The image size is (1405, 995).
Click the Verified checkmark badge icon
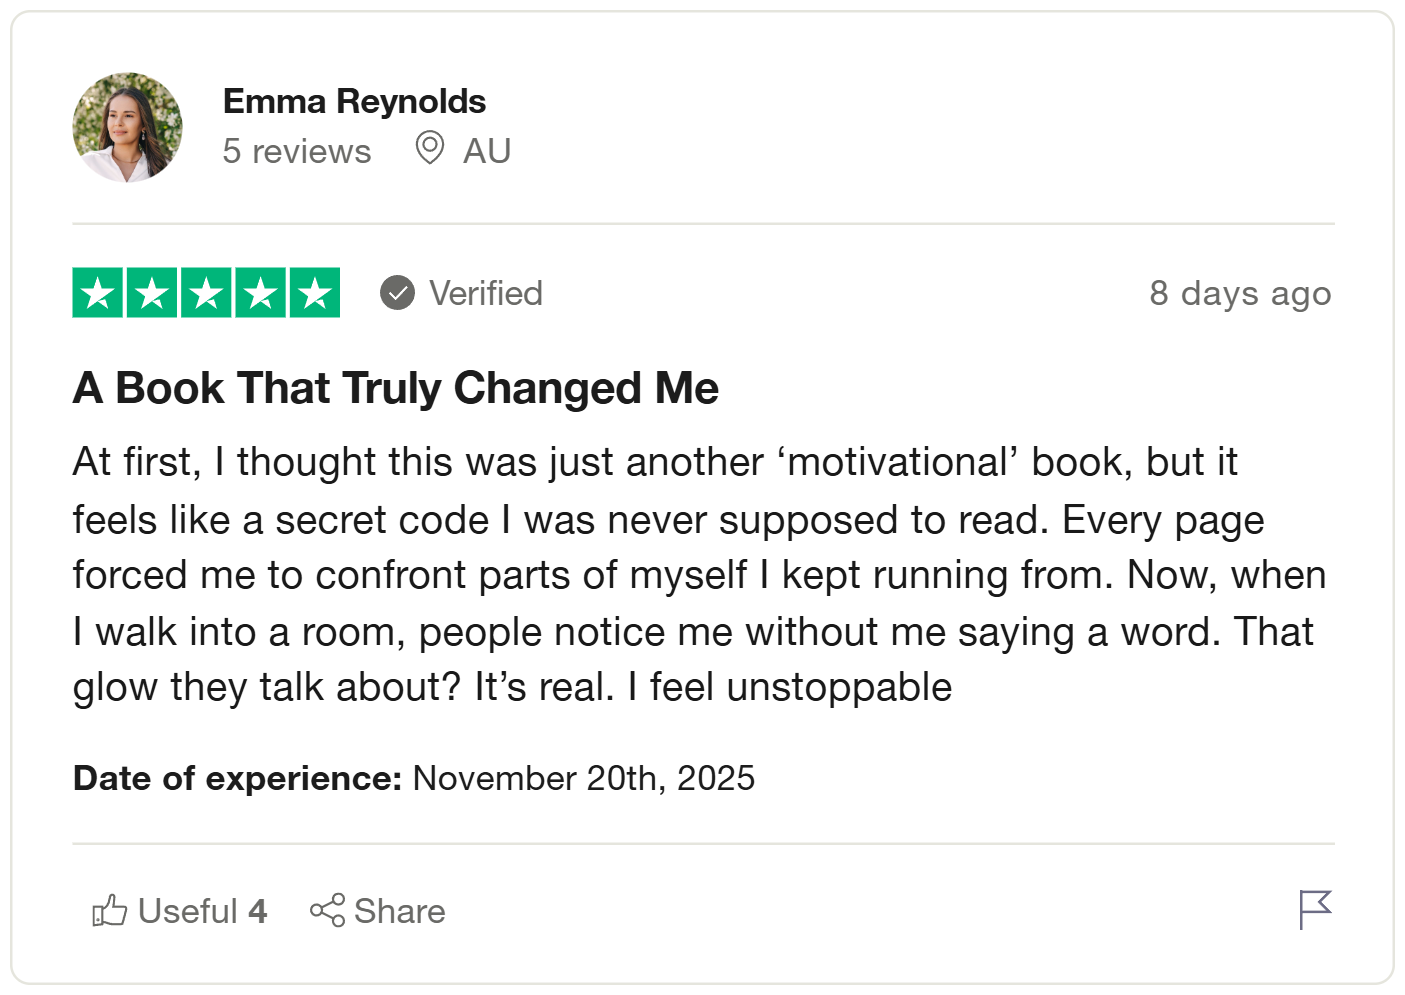[x=397, y=293]
